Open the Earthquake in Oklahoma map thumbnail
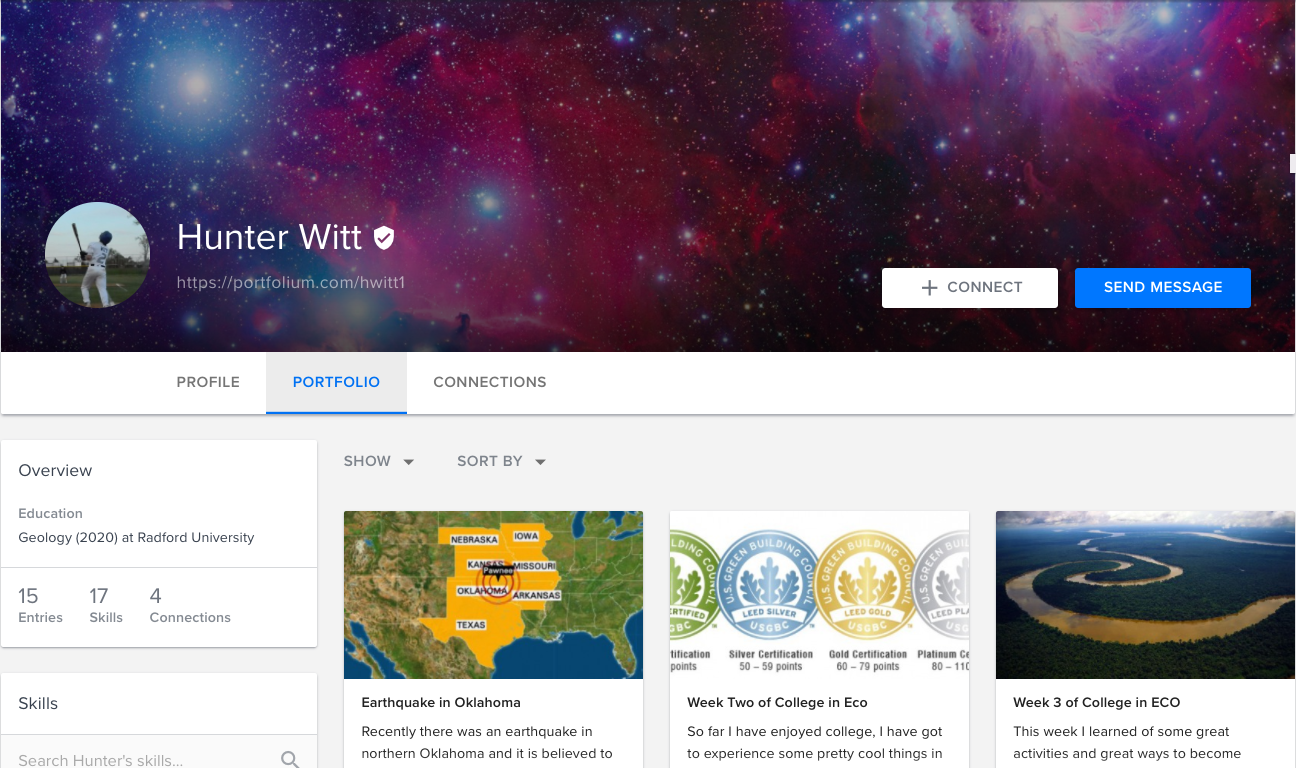 493,595
